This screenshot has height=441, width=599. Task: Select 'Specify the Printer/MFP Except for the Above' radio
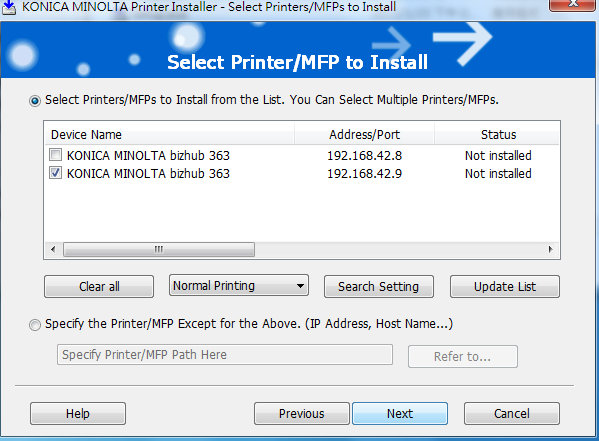click(x=35, y=325)
